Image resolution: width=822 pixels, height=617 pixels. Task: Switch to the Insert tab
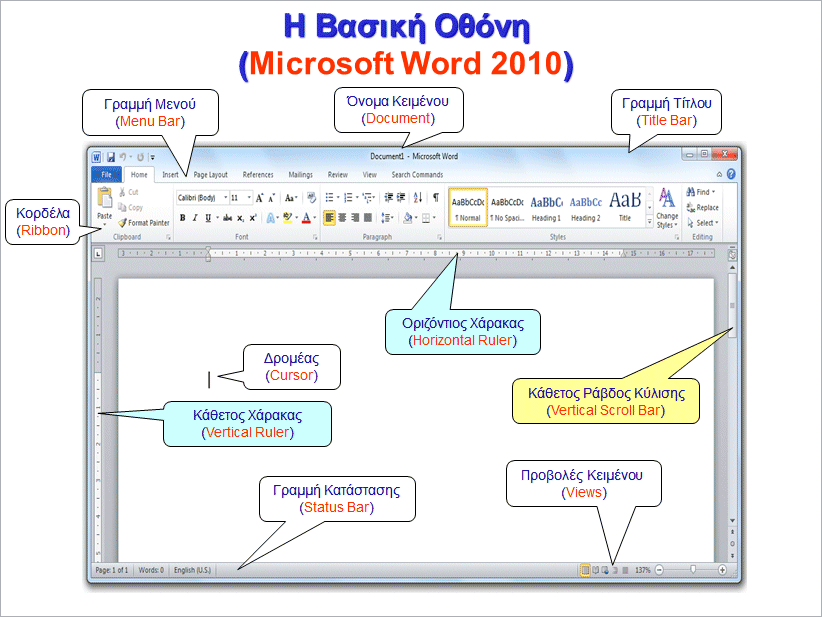pos(170,175)
